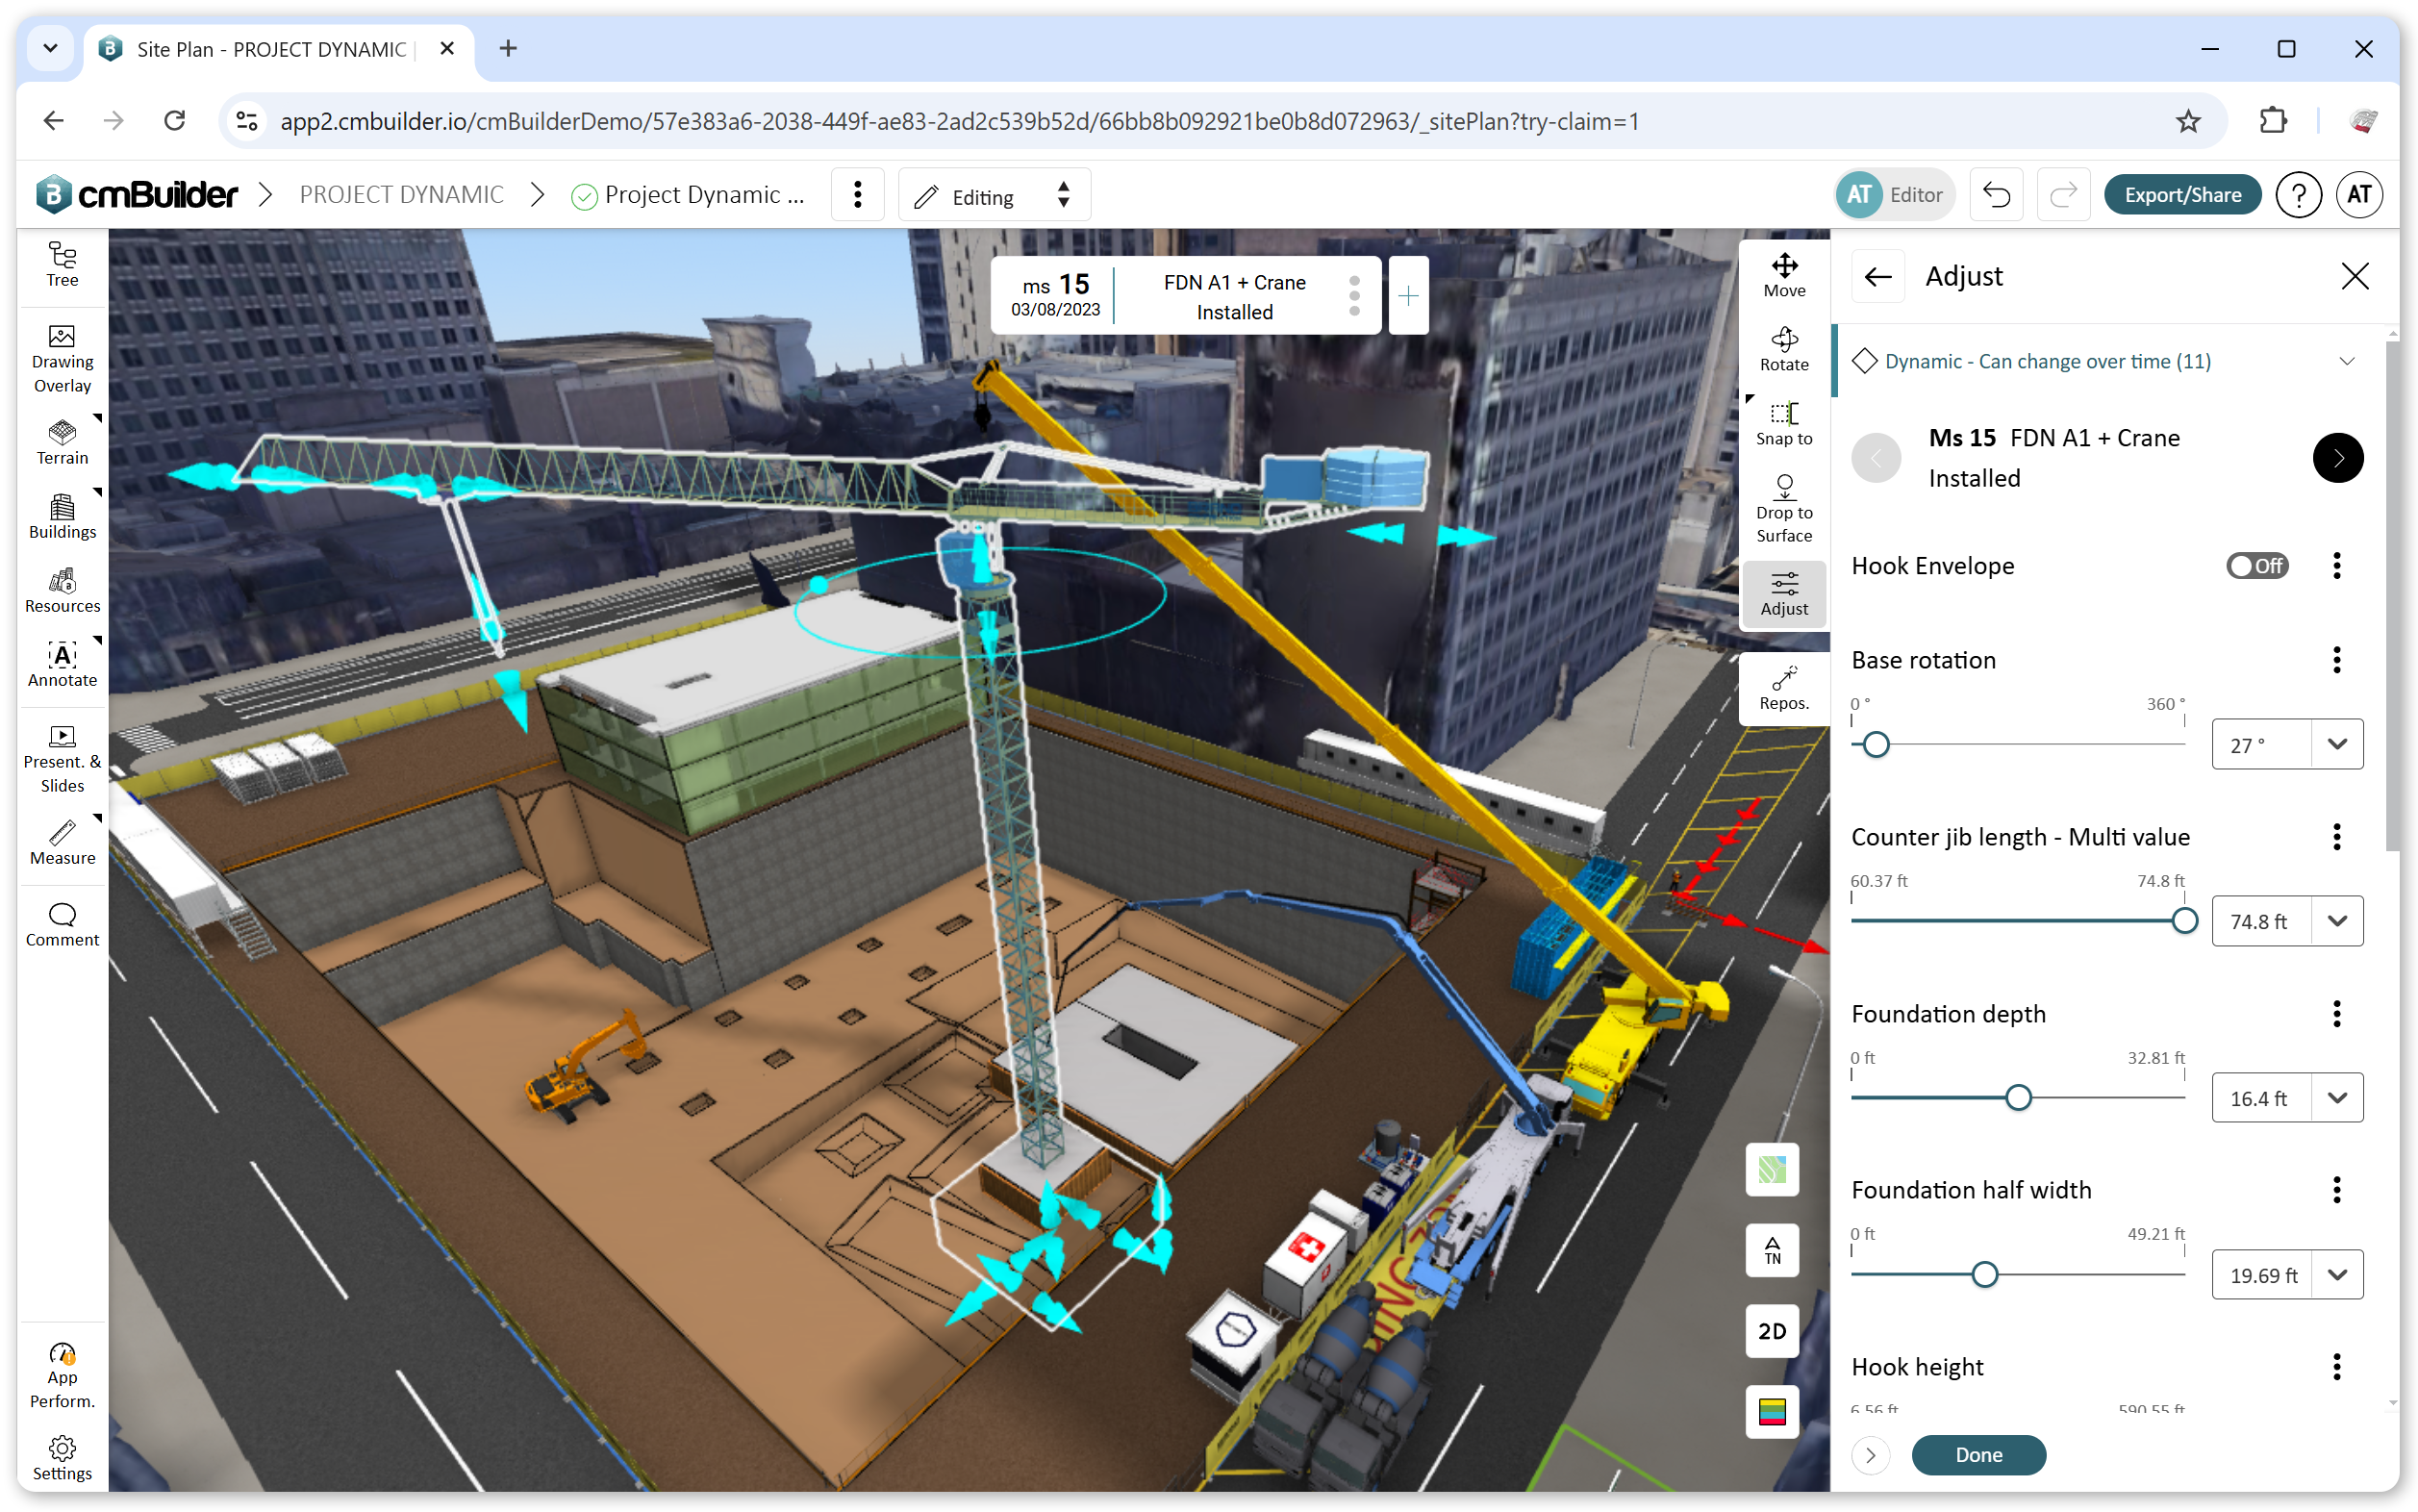Select the Rotate tool
This screenshot has height=1512, width=2418.
pyautogui.click(x=1784, y=349)
